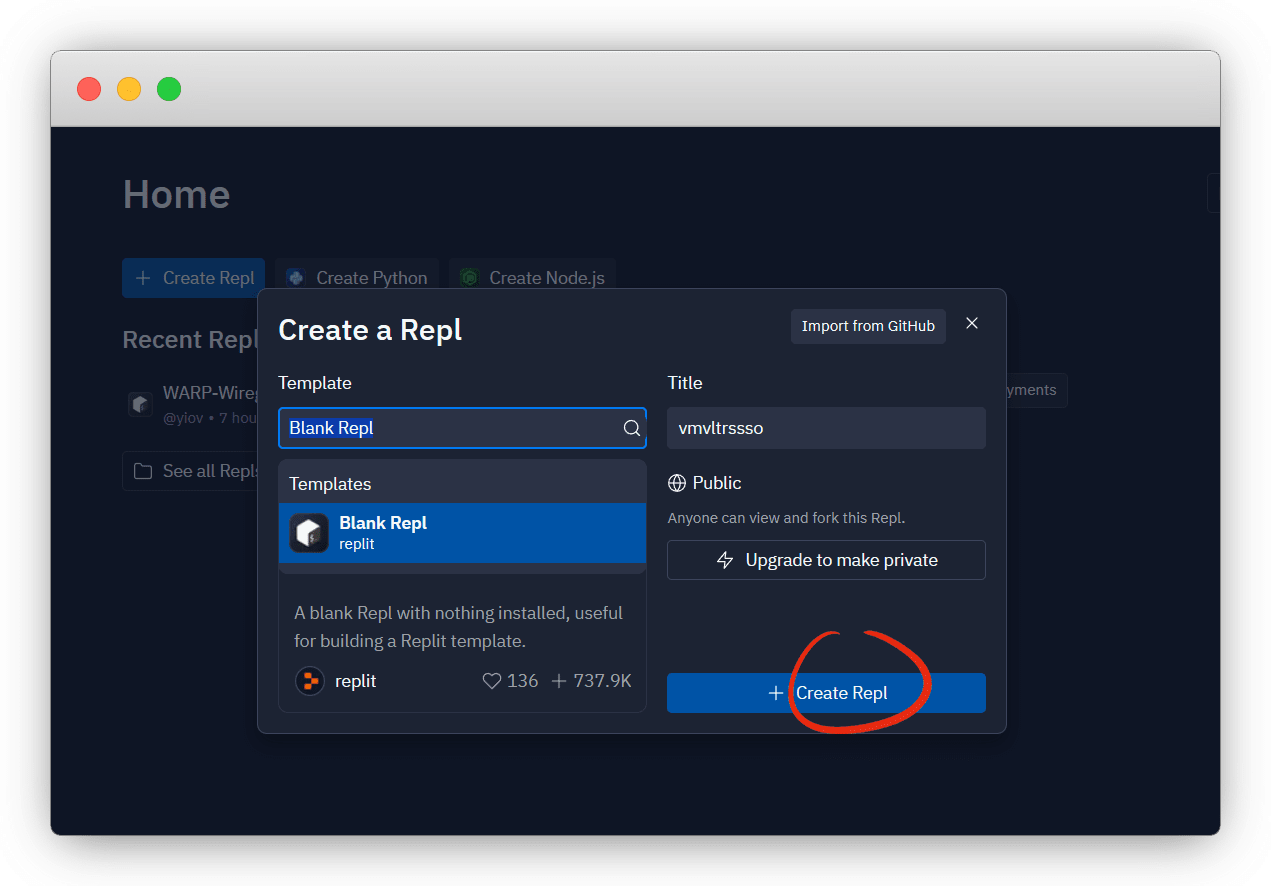
Task: Click the Home page Create Repl button
Action: click(x=194, y=278)
